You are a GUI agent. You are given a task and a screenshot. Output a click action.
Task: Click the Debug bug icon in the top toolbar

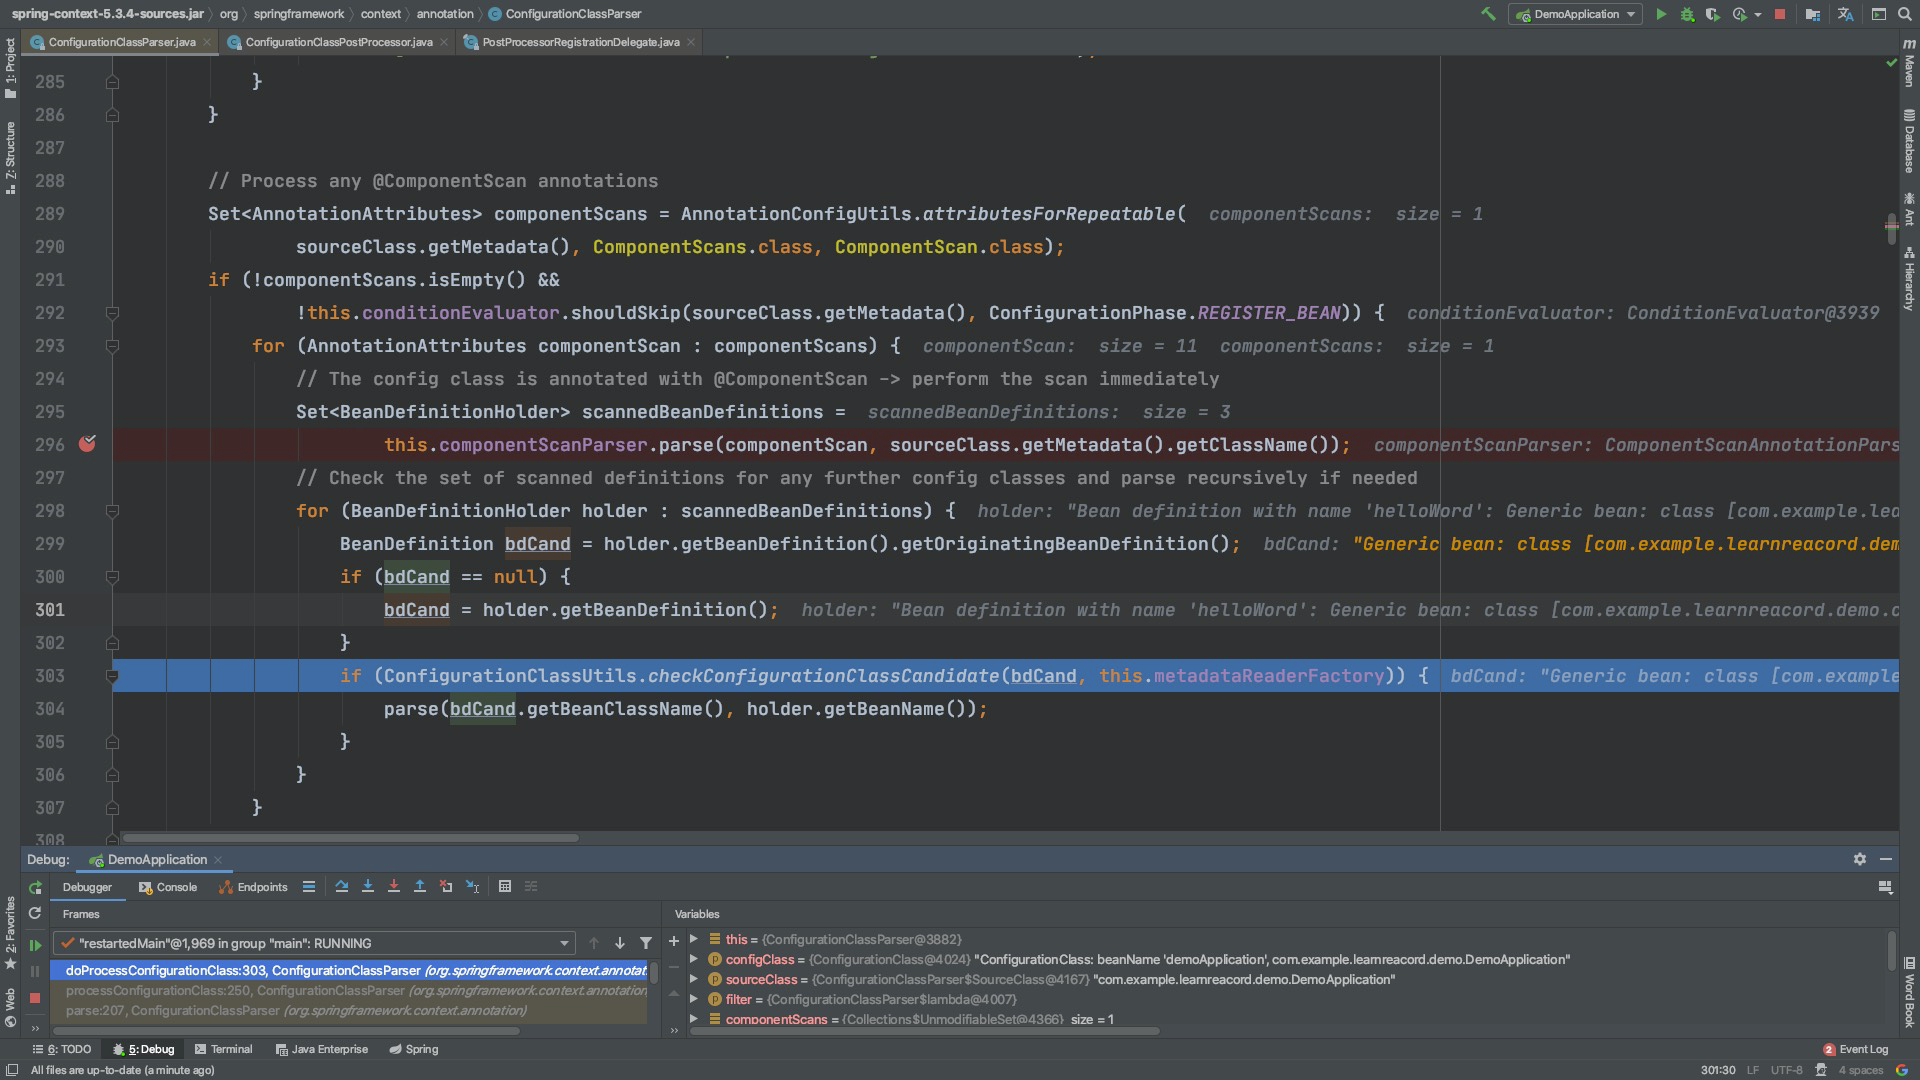coord(1687,14)
